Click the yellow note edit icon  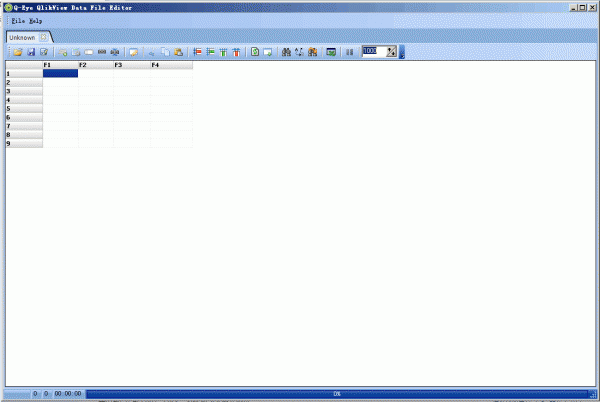(x=134, y=52)
